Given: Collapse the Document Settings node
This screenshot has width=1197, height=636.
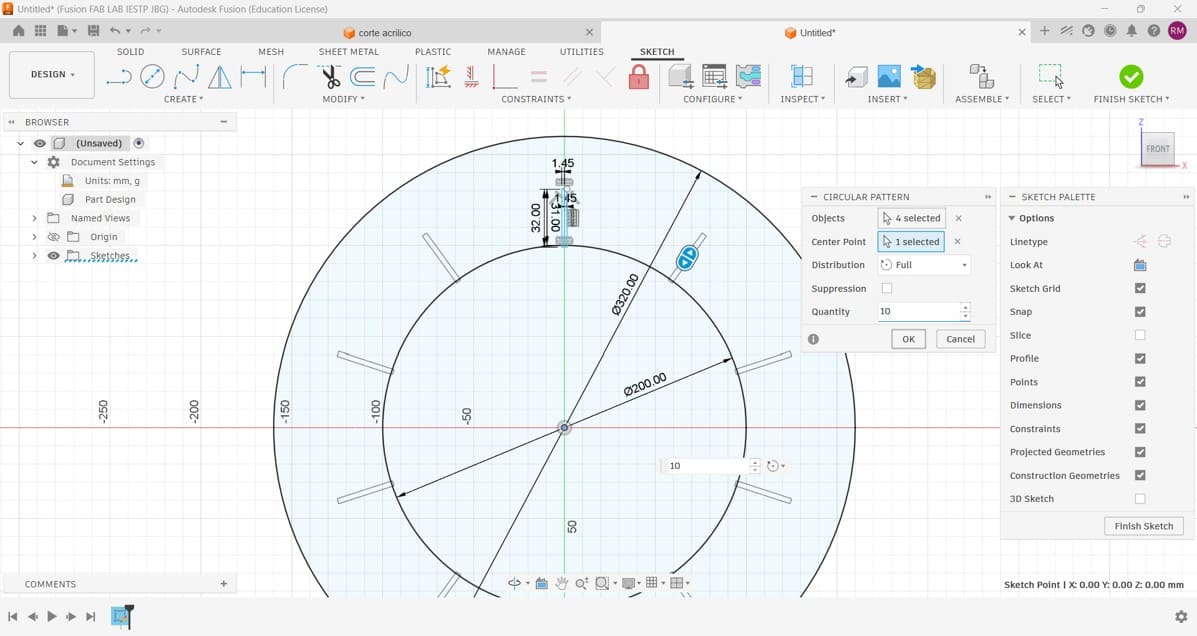Looking at the screenshot, I should point(34,162).
